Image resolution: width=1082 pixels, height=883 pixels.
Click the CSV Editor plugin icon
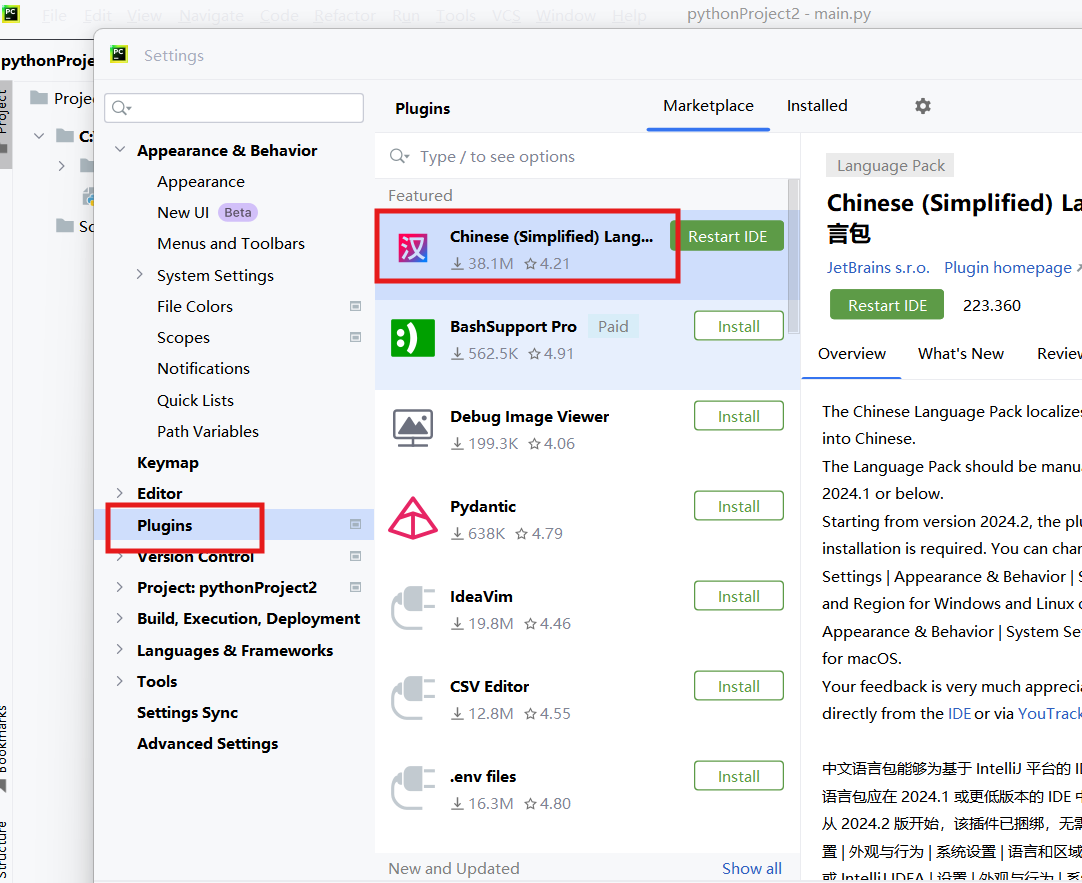[x=413, y=697]
